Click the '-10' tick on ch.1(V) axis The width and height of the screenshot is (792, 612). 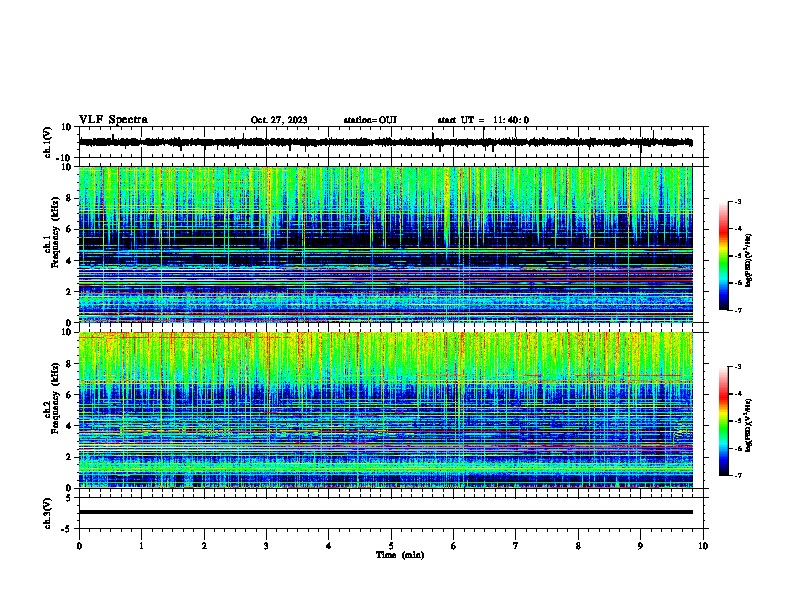pos(65,158)
